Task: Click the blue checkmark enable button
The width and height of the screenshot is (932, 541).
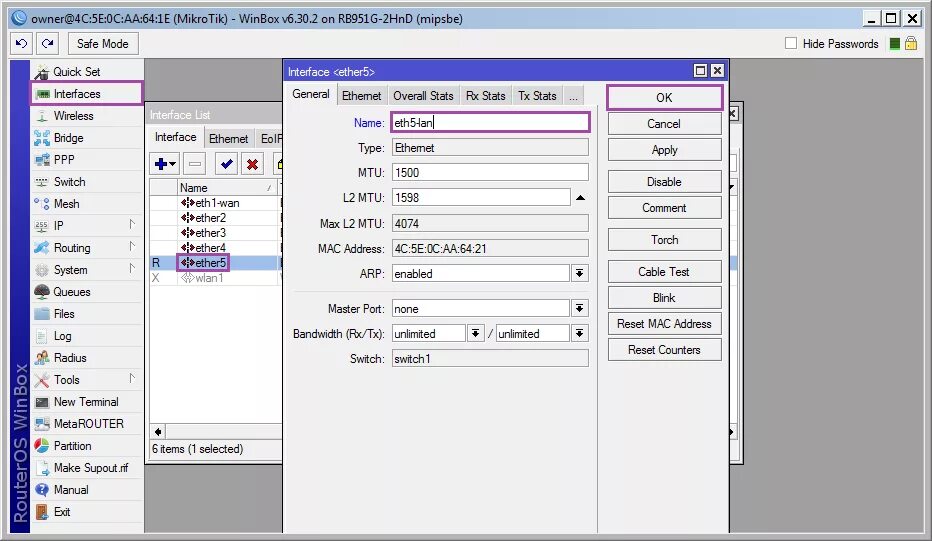Action: (226, 163)
